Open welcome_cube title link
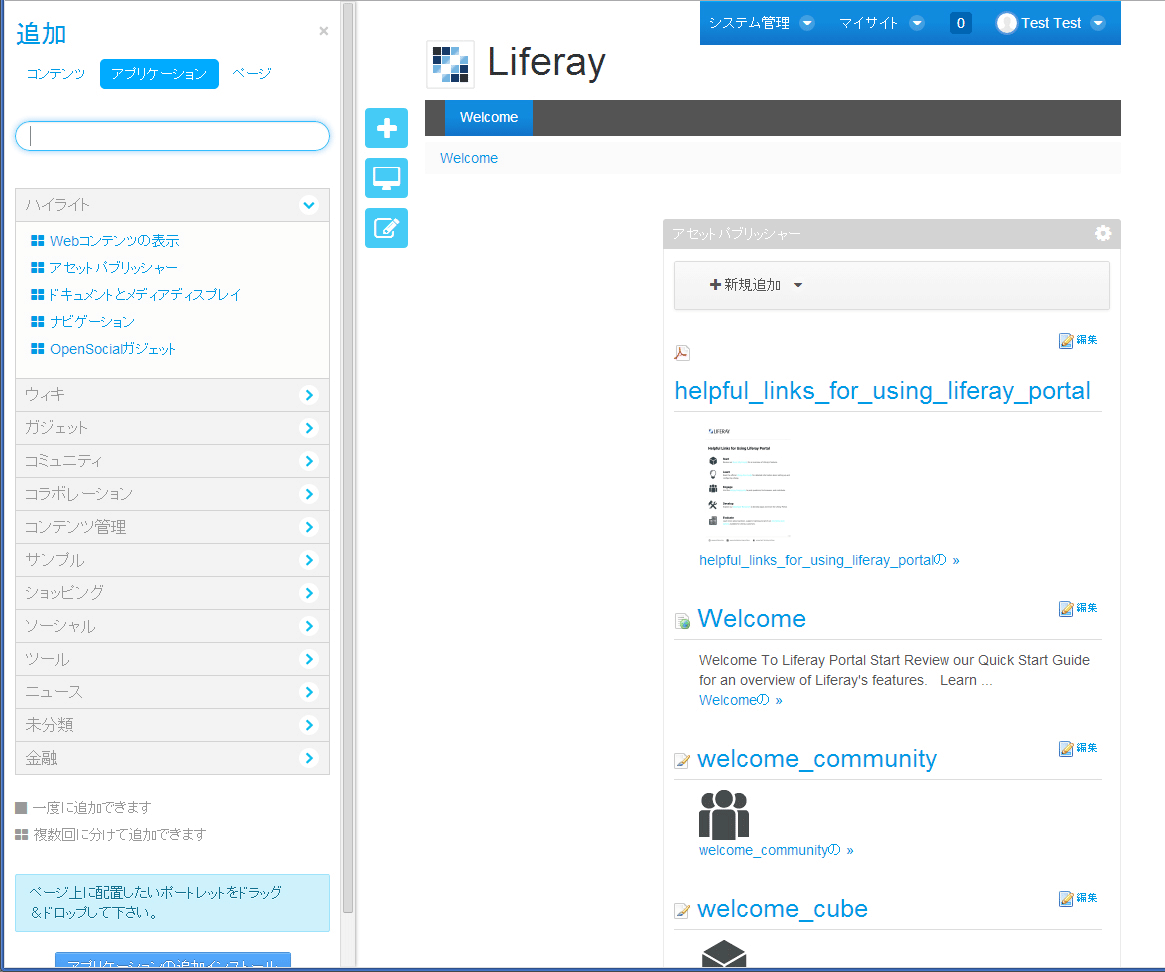The image size is (1165, 972). click(782, 909)
